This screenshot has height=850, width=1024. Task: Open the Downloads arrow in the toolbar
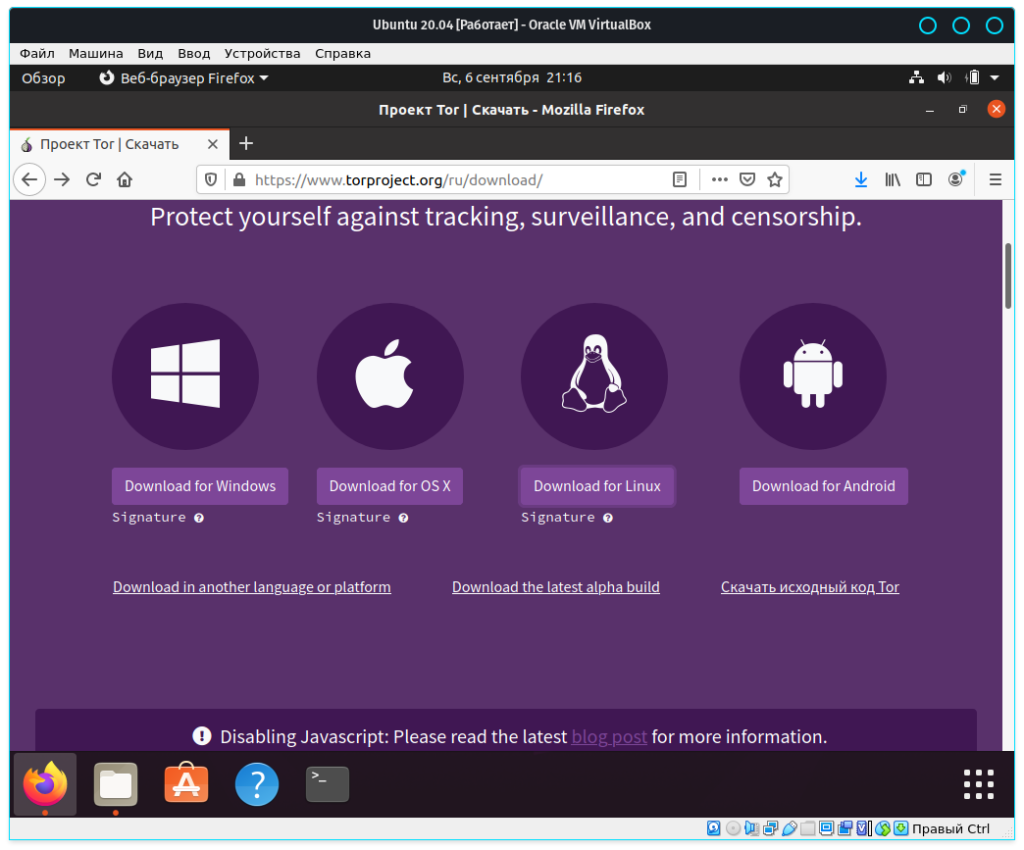pos(860,180)
